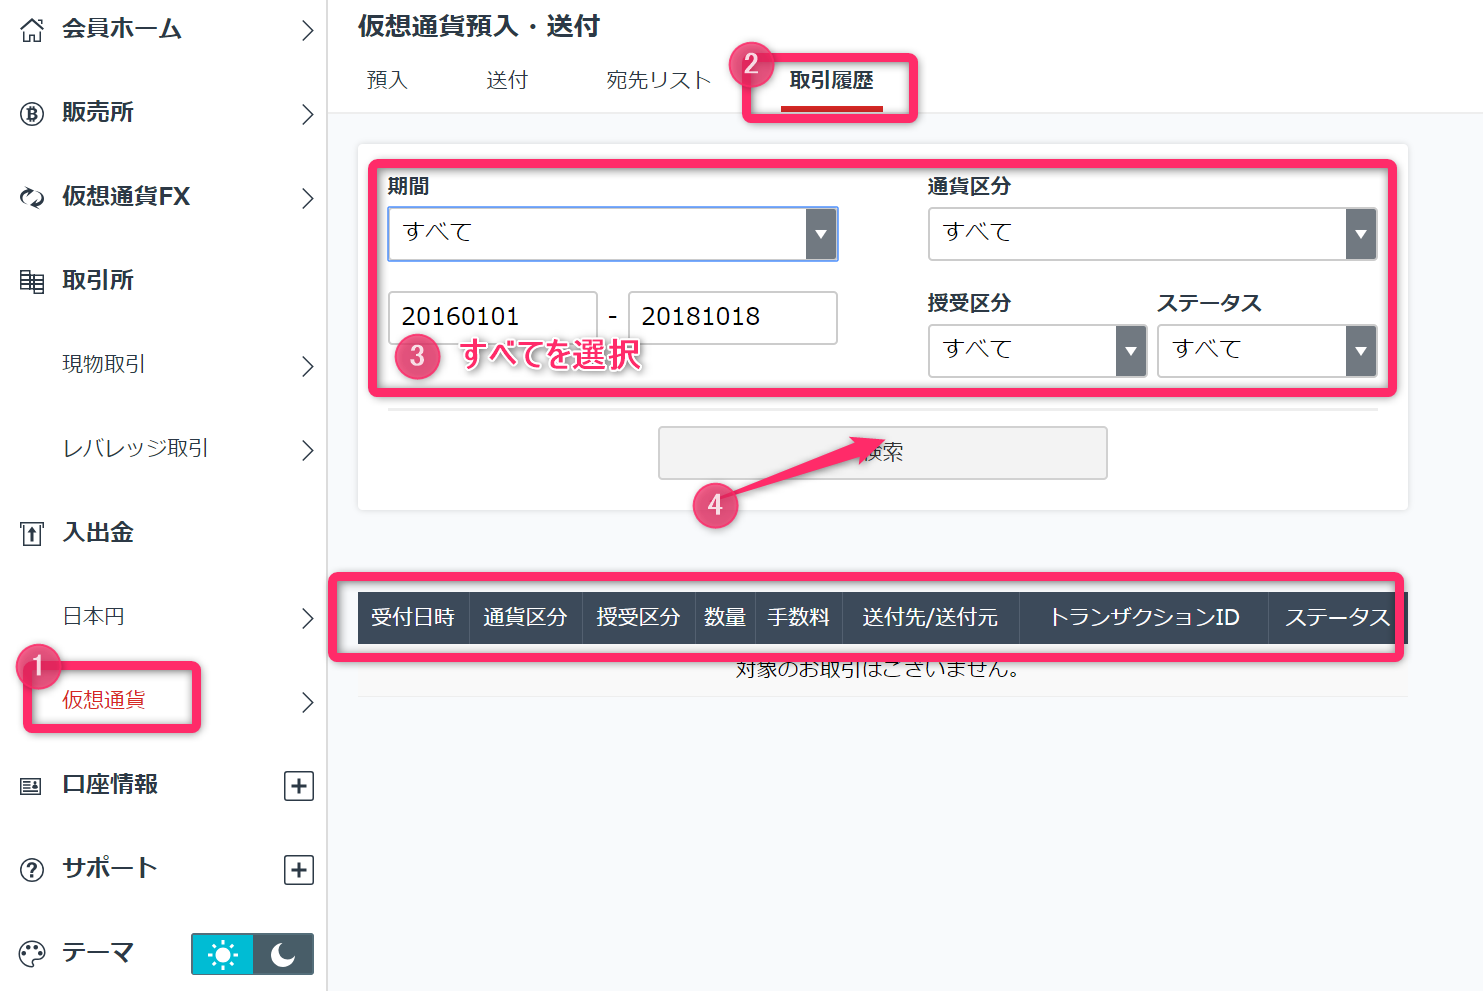Open the 口座情報 account card icon

click(32, 785)
